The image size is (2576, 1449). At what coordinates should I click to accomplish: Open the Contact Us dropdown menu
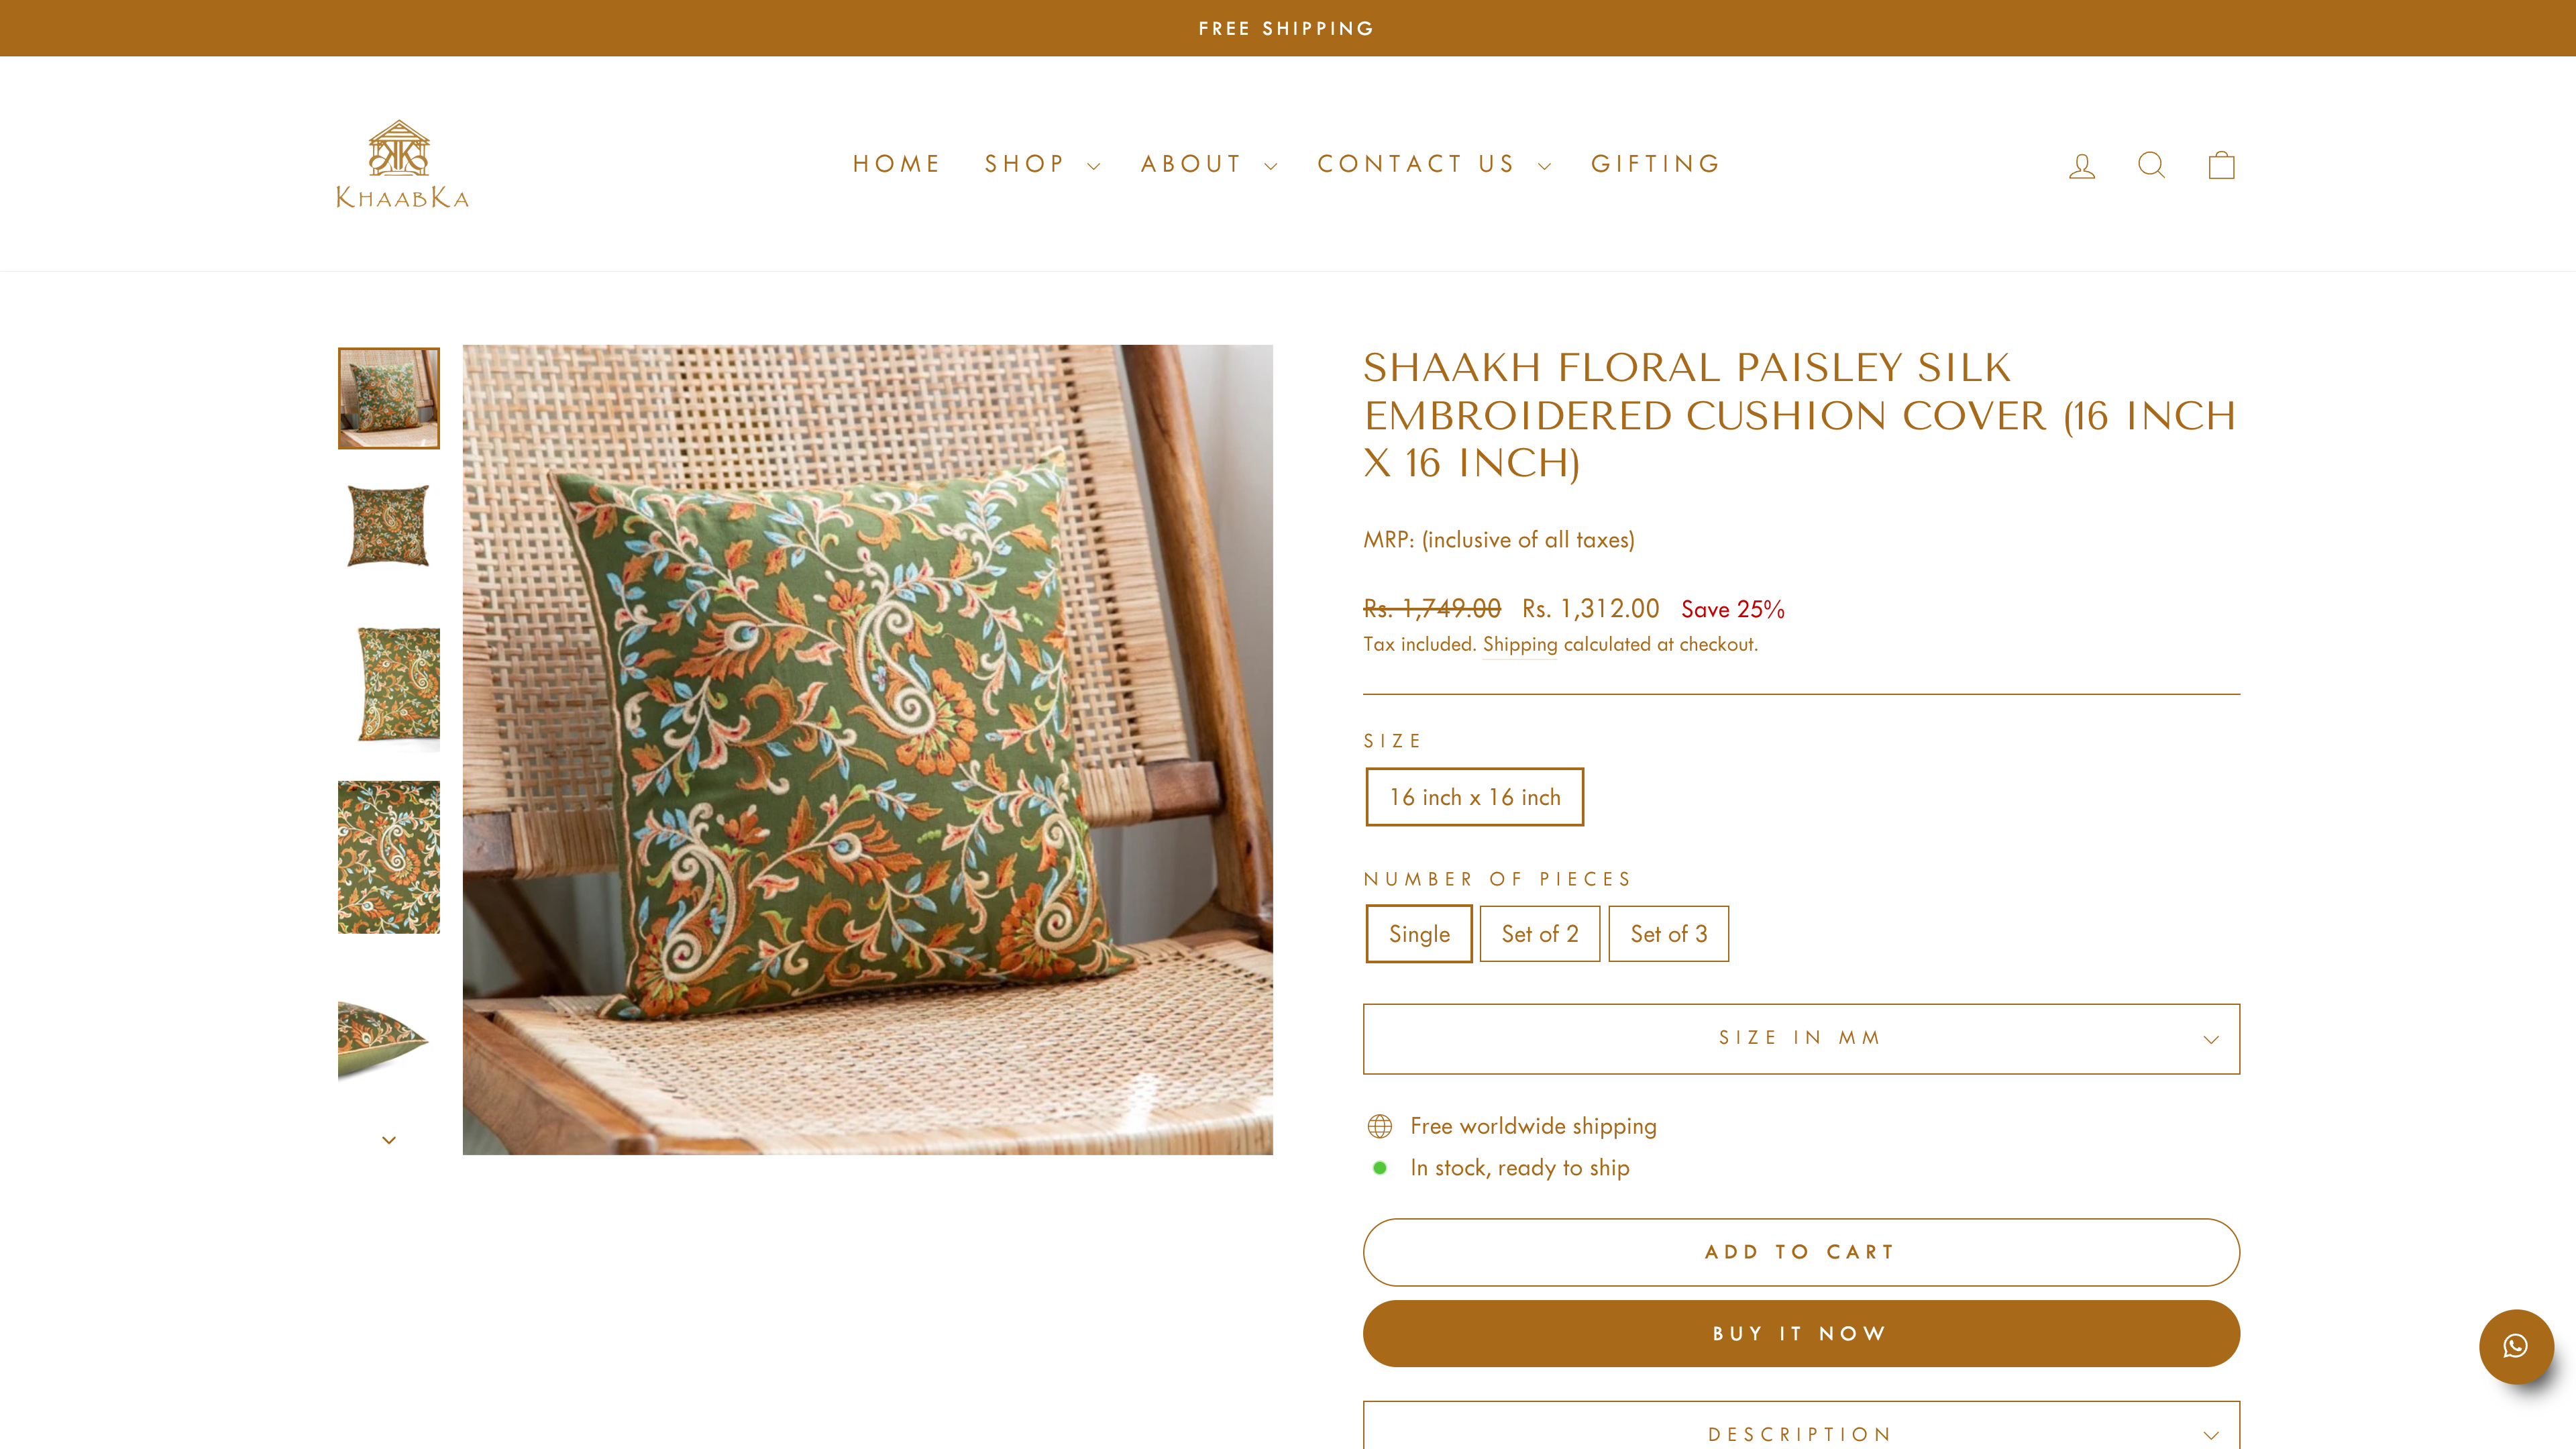[1433, 164]
